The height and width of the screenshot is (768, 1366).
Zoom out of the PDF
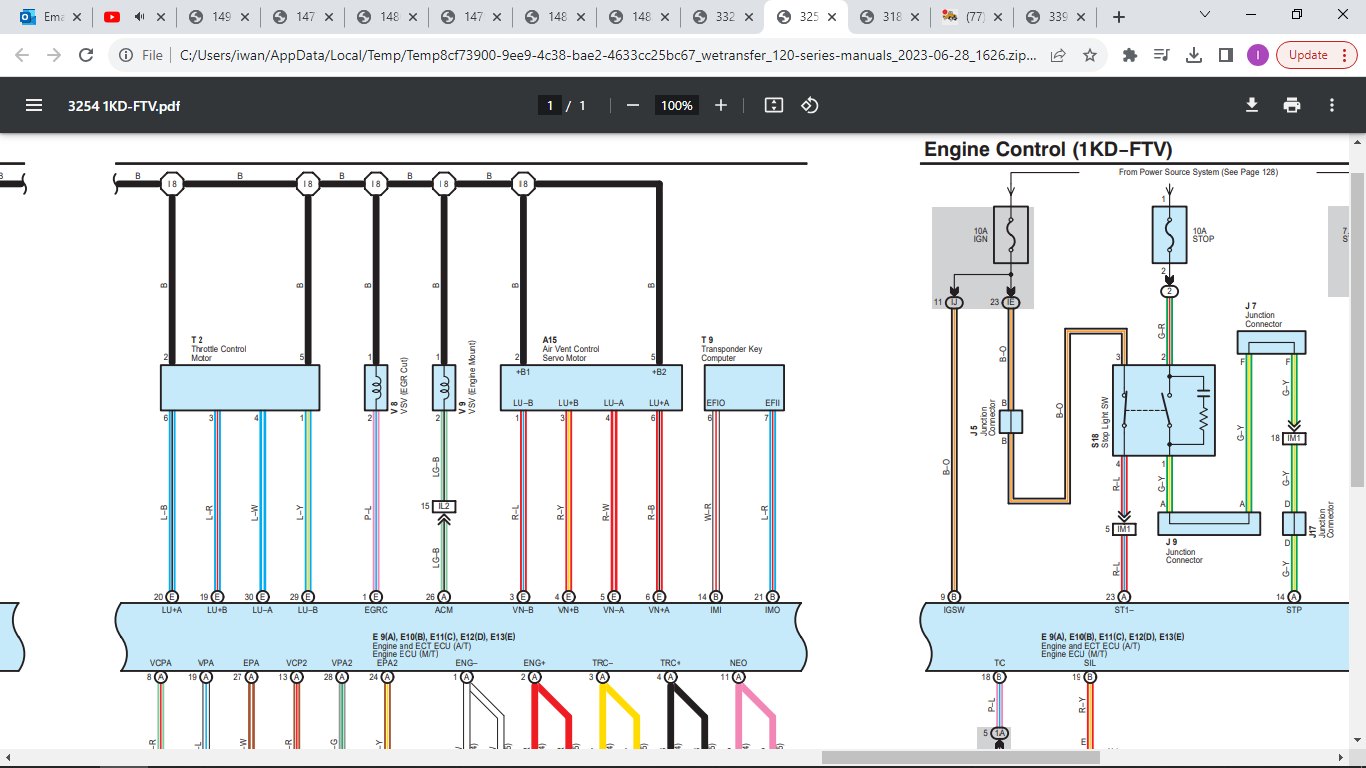632,105
